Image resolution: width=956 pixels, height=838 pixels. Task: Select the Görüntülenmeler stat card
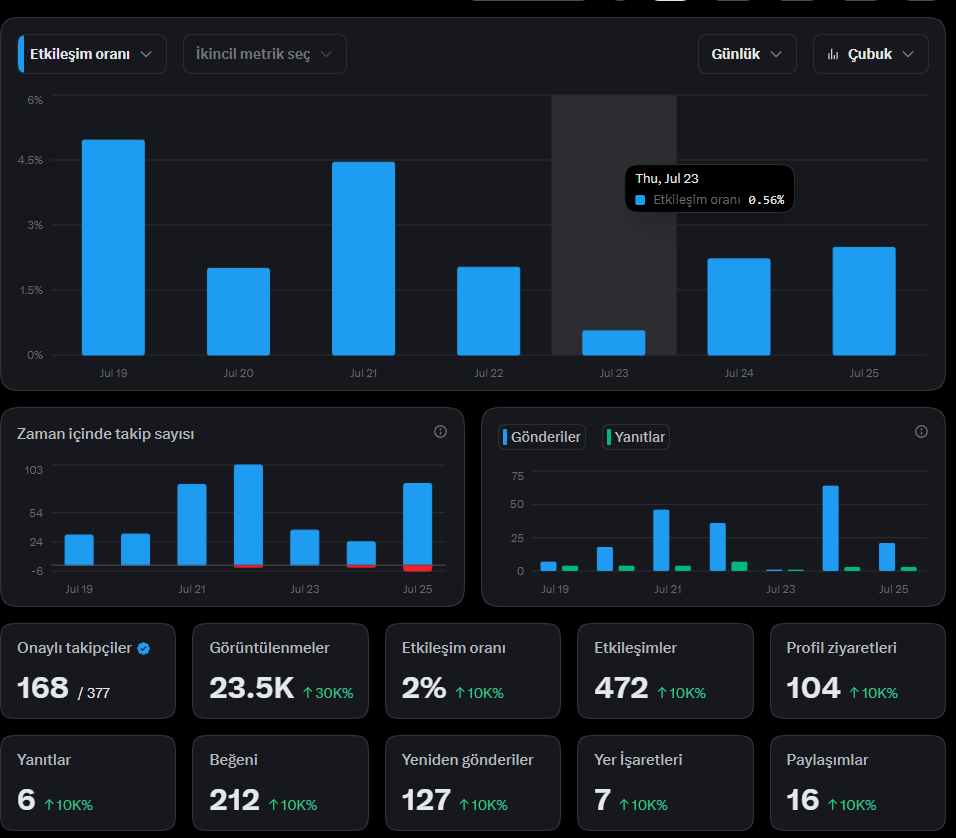coord(280,671)
